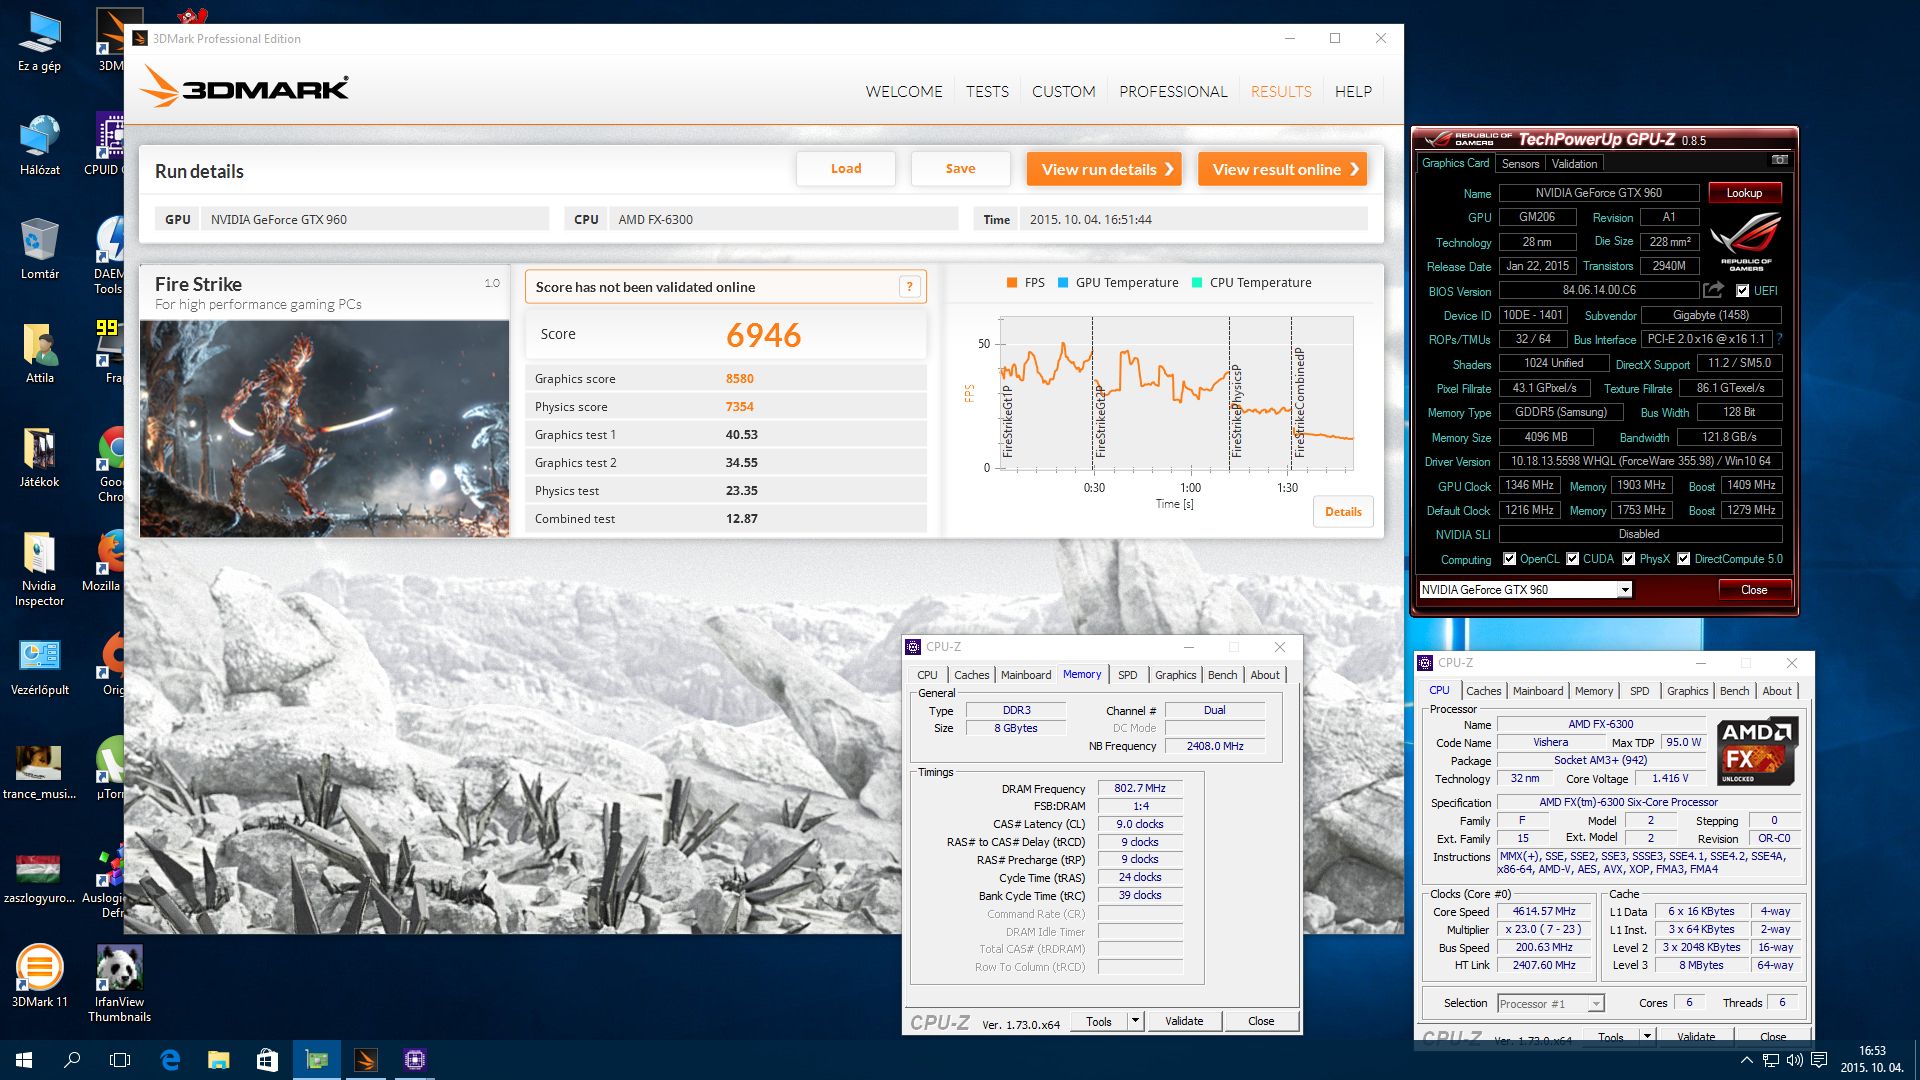Open the Lomtár recycle bin icon
The image size is (1920, 1080).
coord(39,250)
